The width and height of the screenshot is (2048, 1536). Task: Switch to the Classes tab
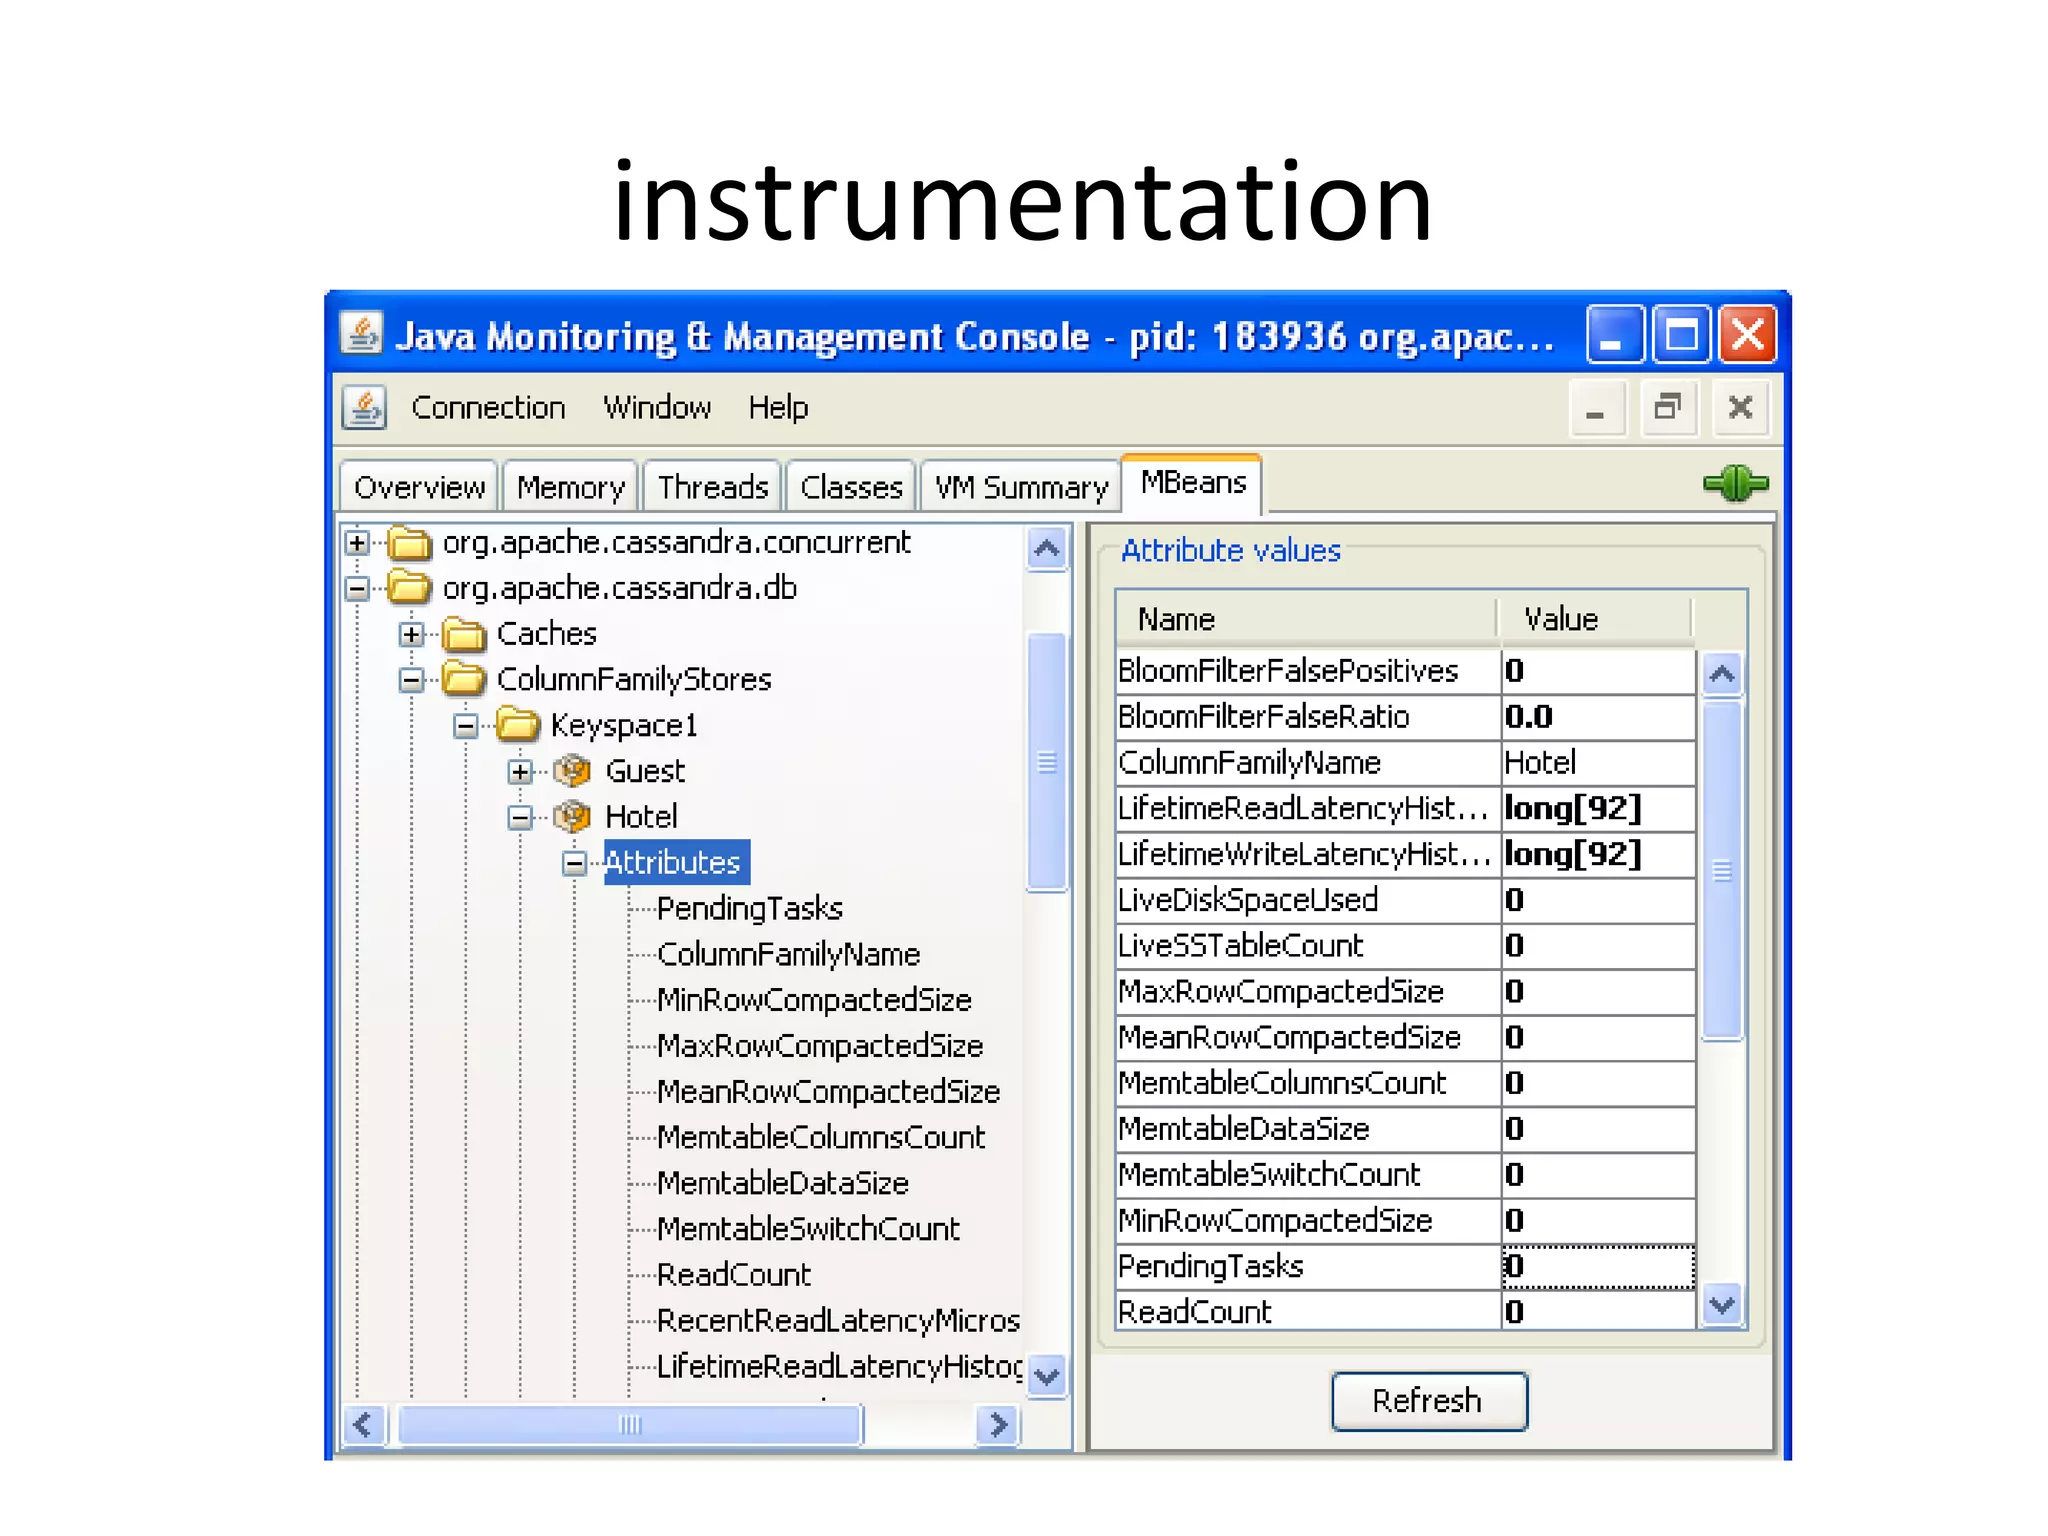[x=852, y=487]
